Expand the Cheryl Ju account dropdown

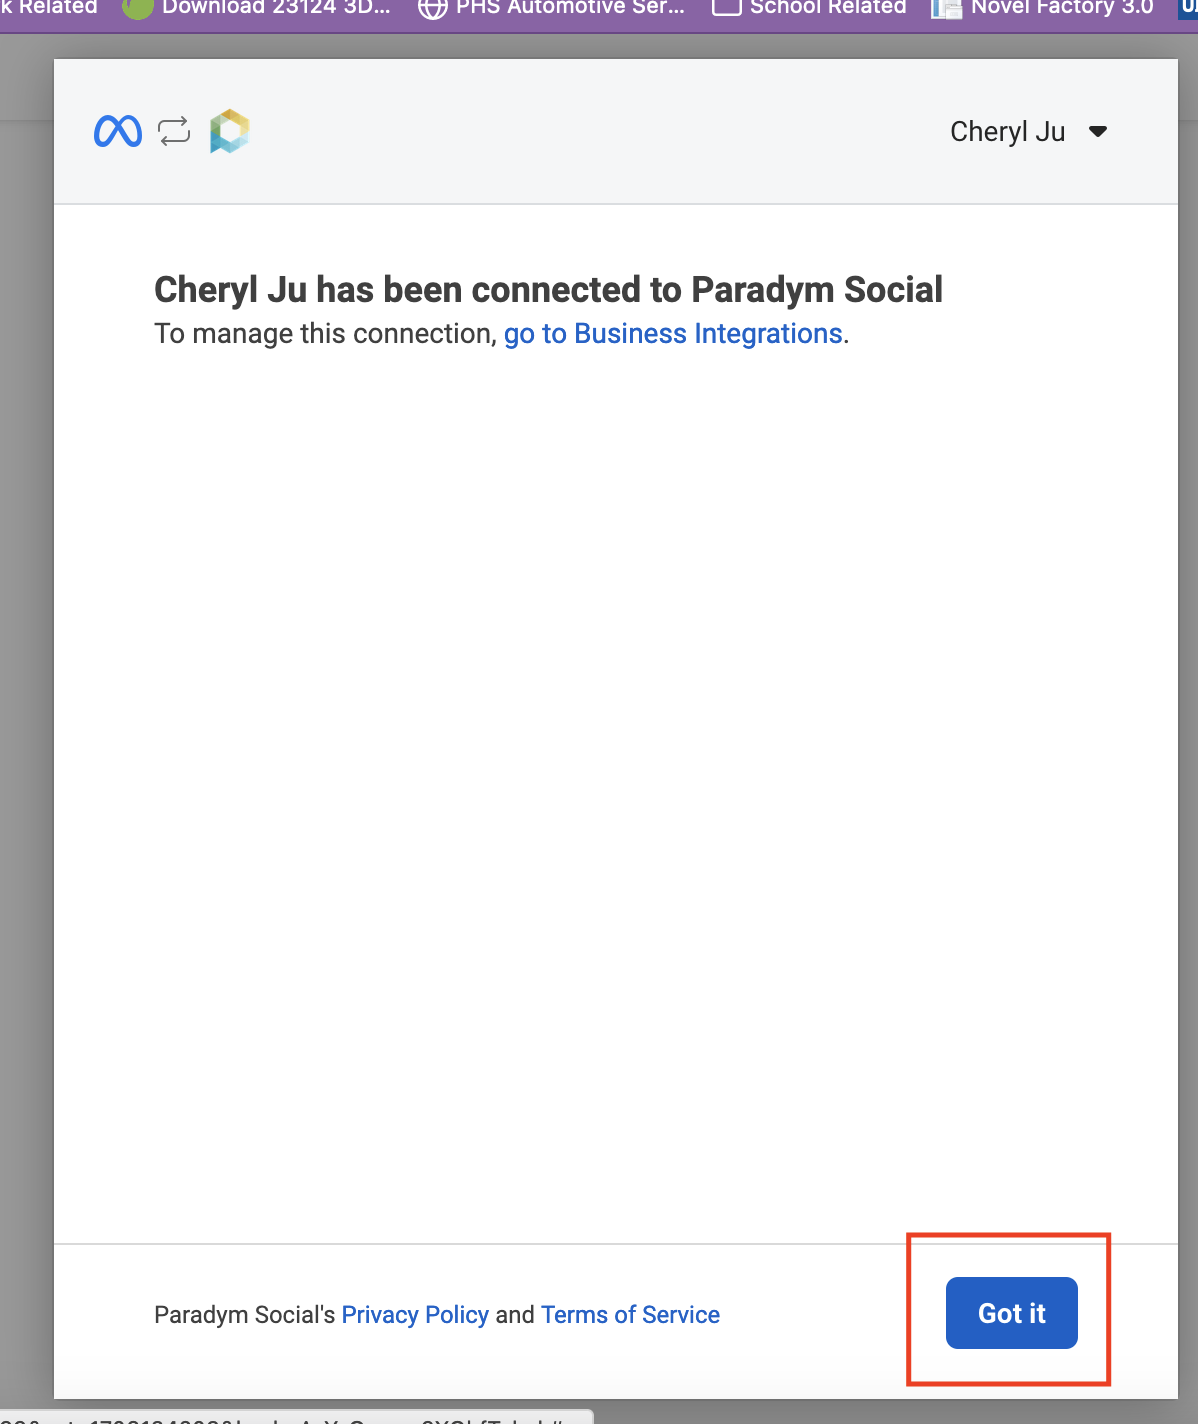point(1098,132)
